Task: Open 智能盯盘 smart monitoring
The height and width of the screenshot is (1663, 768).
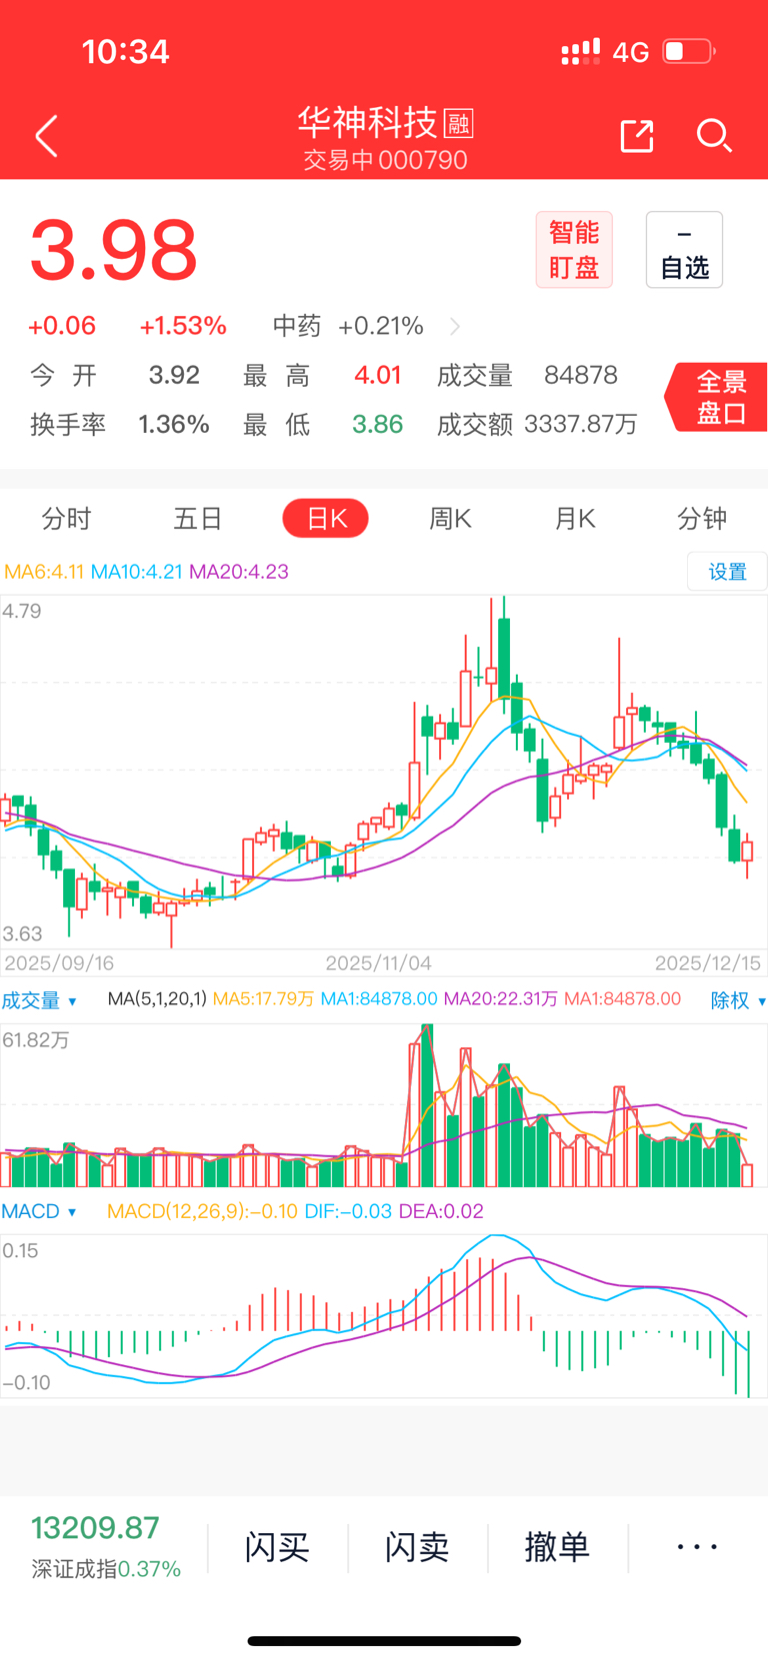Action: pos(574,250)
